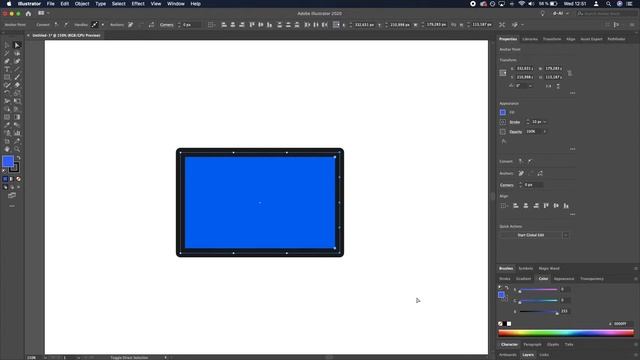The width and height of the screenshot is (640, 360).
Task: Click the Start Global Edit button
Action: tap(531, 235)
